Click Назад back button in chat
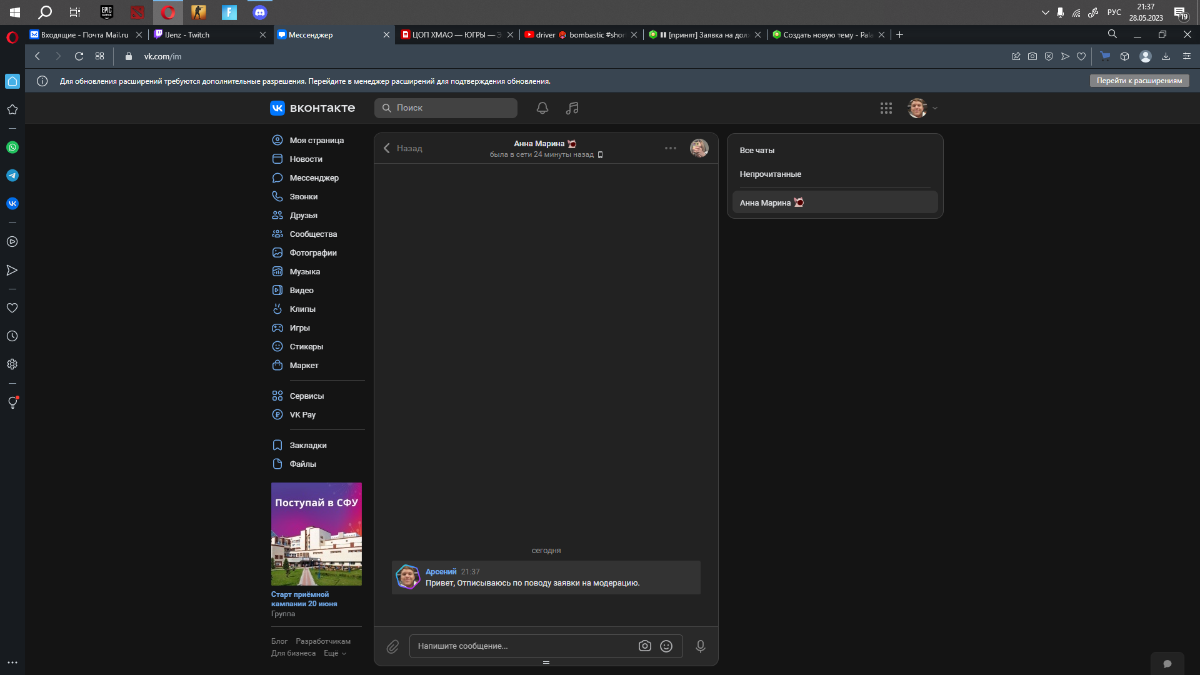1200x675 pixels. pyautogui.click(x=403, y=148)
